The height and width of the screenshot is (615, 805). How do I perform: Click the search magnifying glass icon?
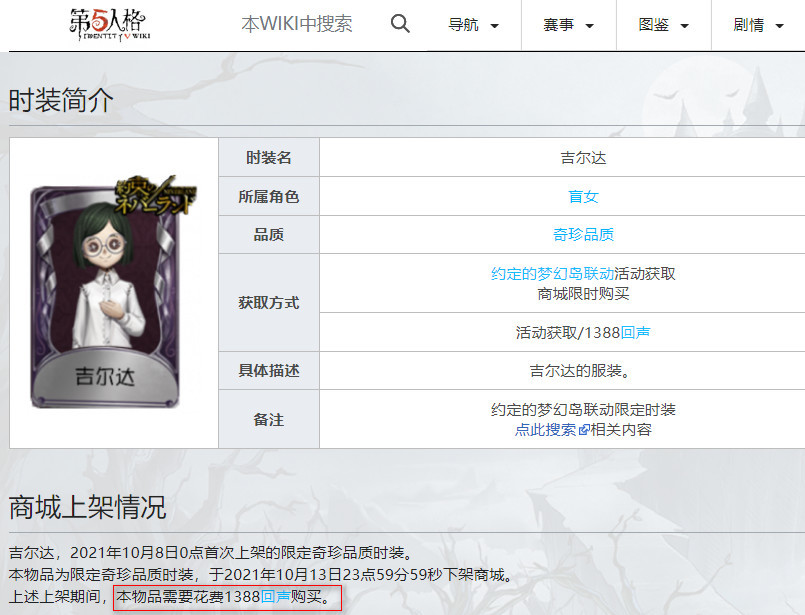[x=400, y=23]
